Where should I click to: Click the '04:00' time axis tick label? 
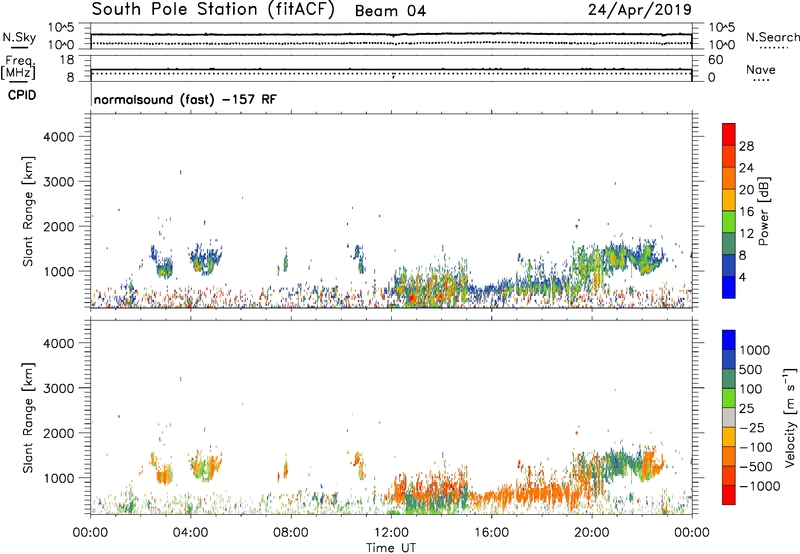[x=190, y=533]
